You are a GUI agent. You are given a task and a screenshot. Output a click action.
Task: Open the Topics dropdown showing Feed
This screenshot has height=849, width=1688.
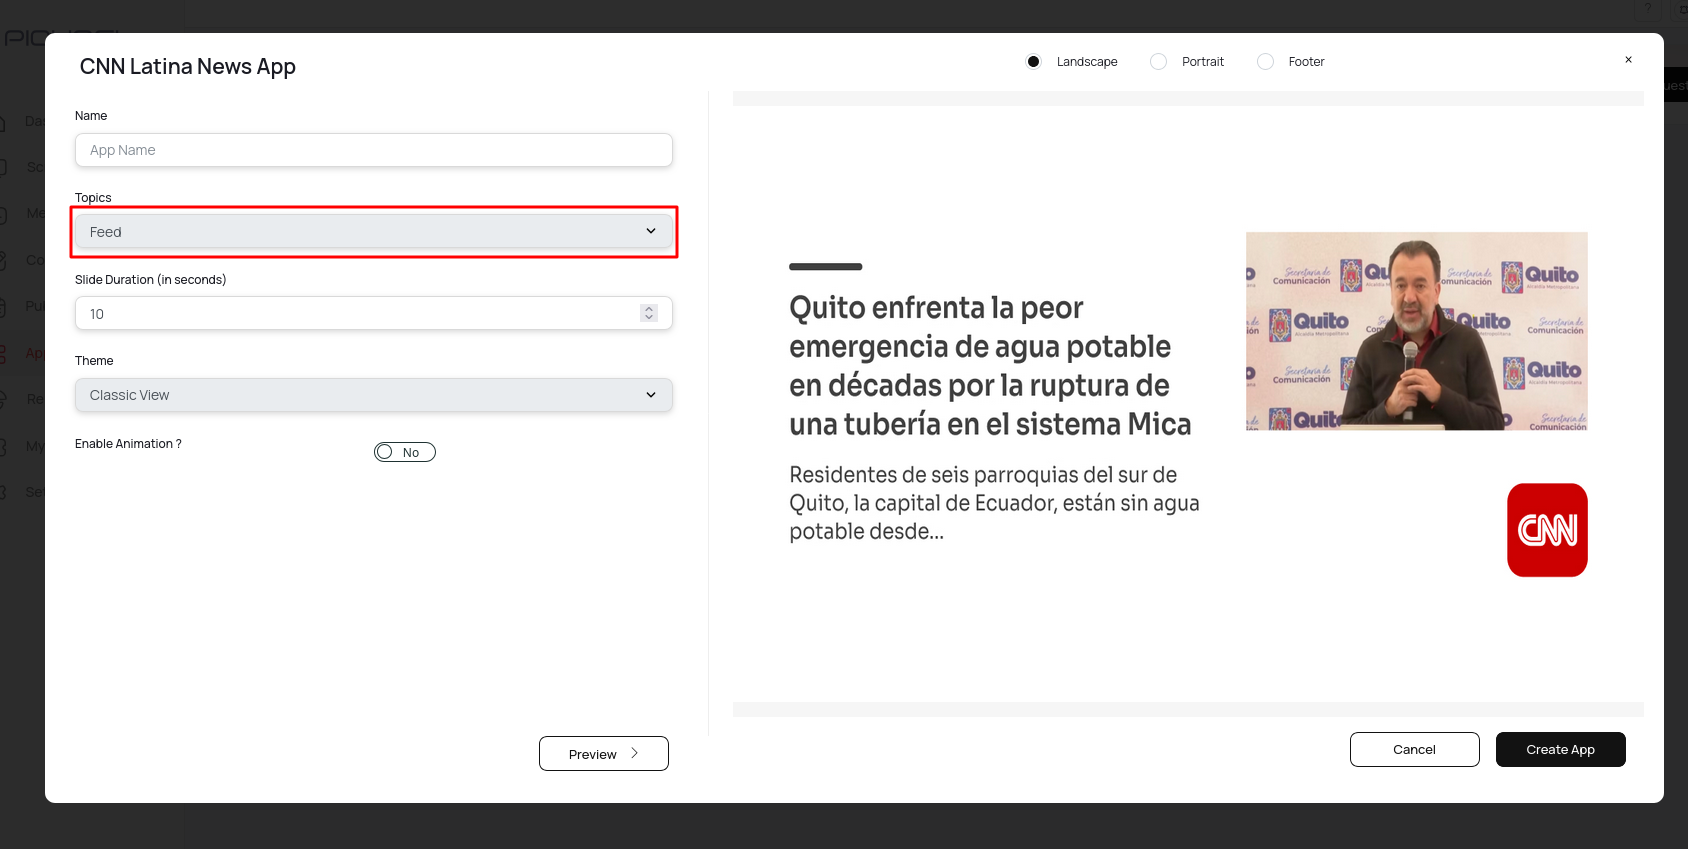[x=373, y=232]
